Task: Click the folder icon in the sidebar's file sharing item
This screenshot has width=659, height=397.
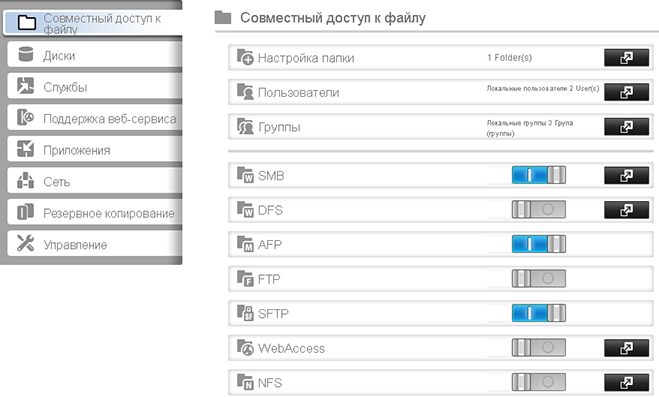Action: coord(26,22)
